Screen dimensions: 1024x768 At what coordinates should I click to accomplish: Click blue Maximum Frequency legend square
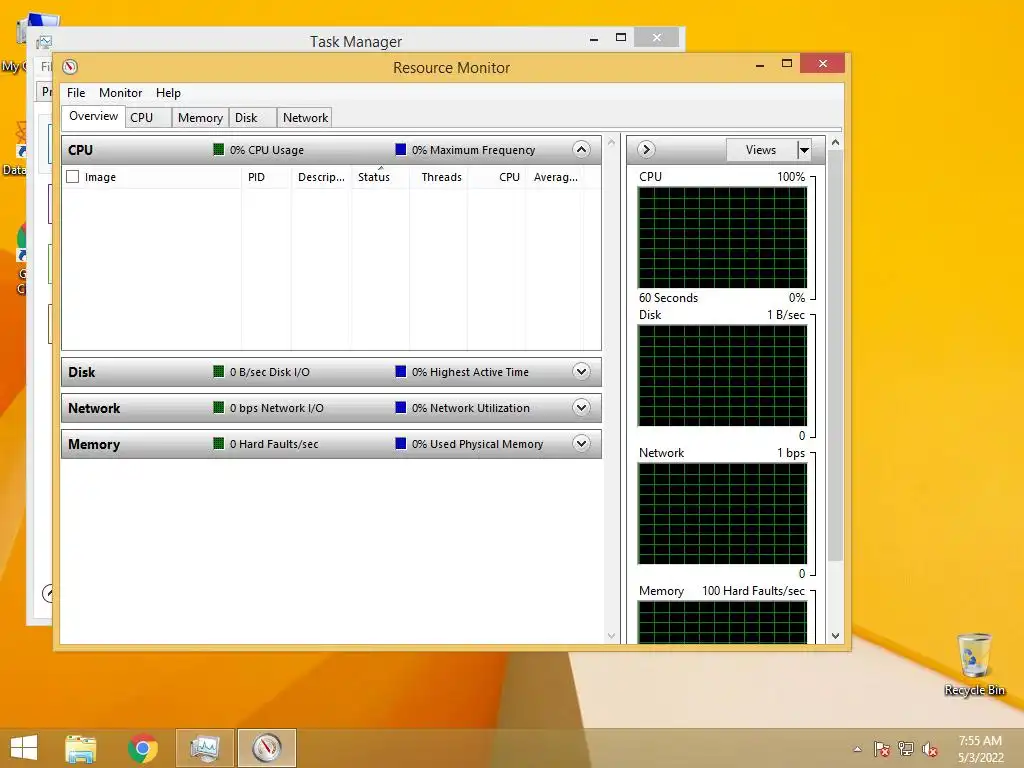[x=401, y=150]
